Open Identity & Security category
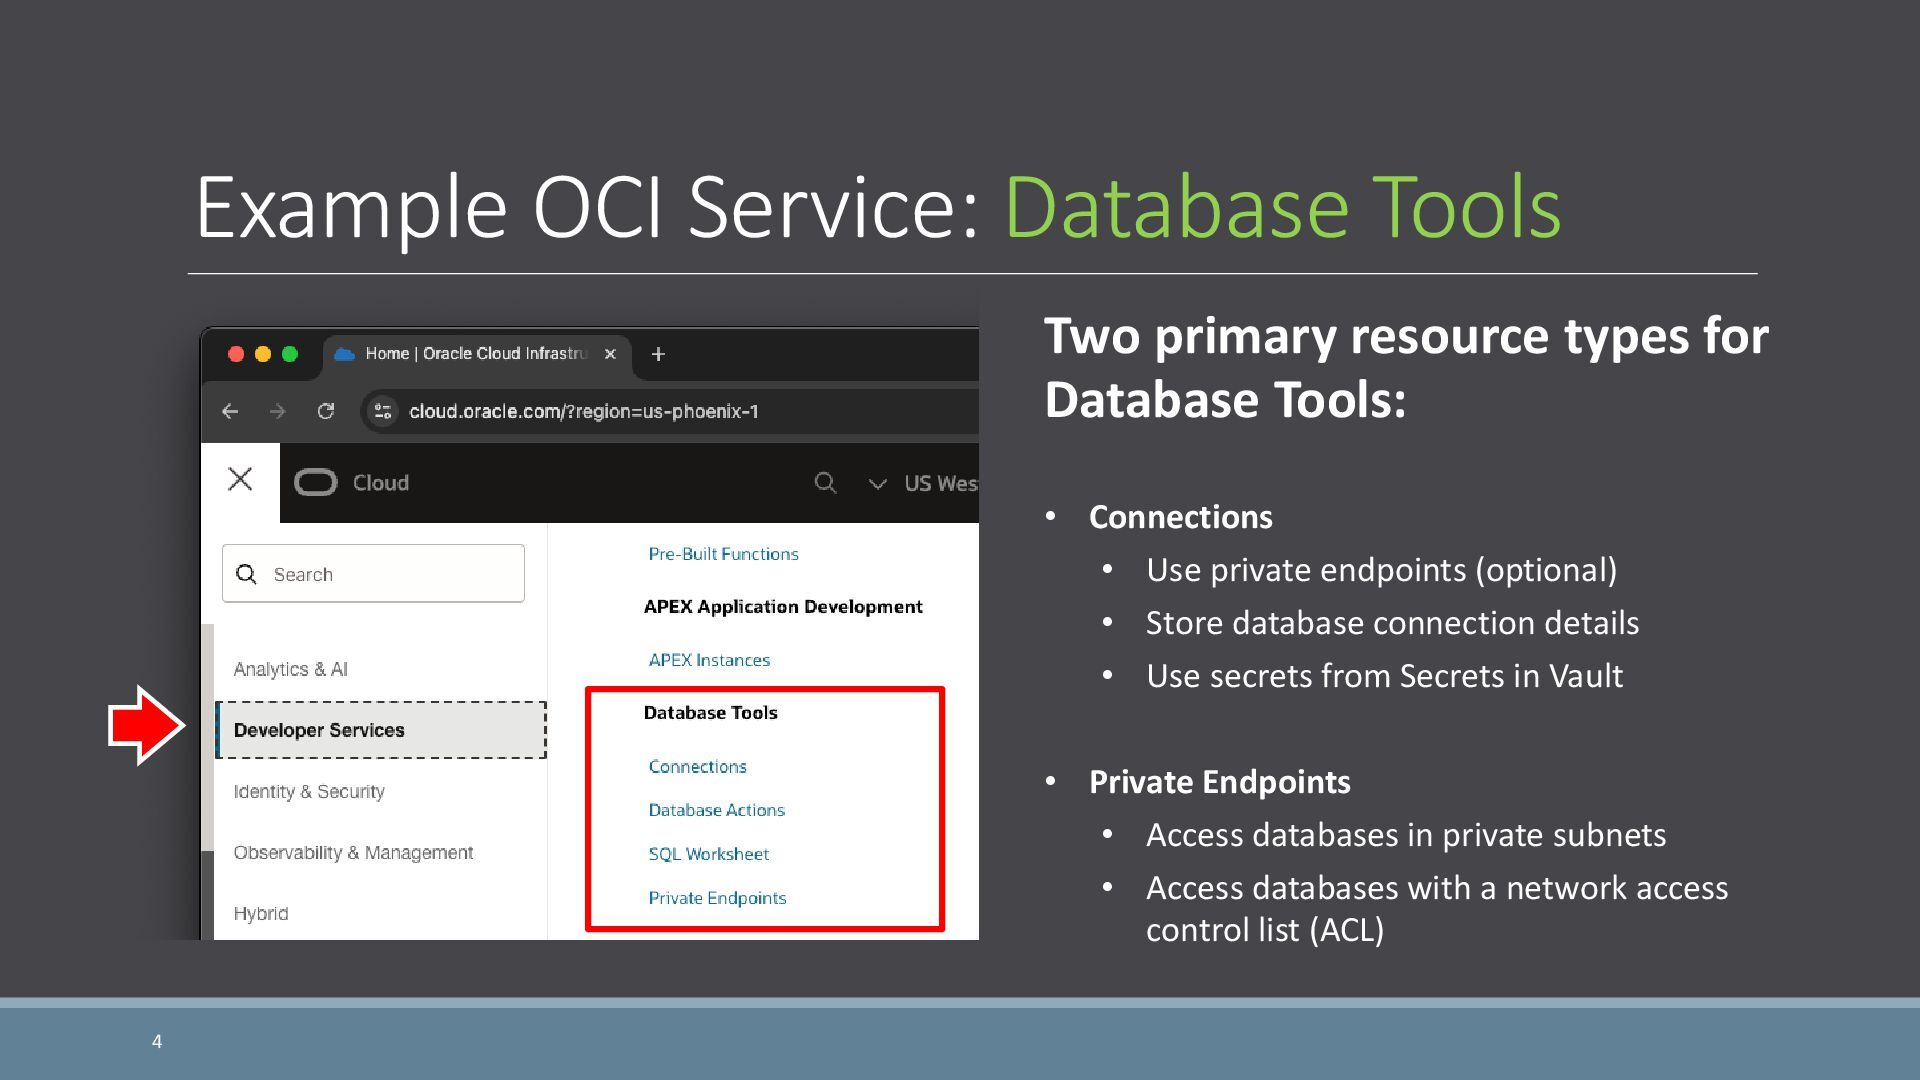Screen dimensions: 1920x1080 coord(309,791)
